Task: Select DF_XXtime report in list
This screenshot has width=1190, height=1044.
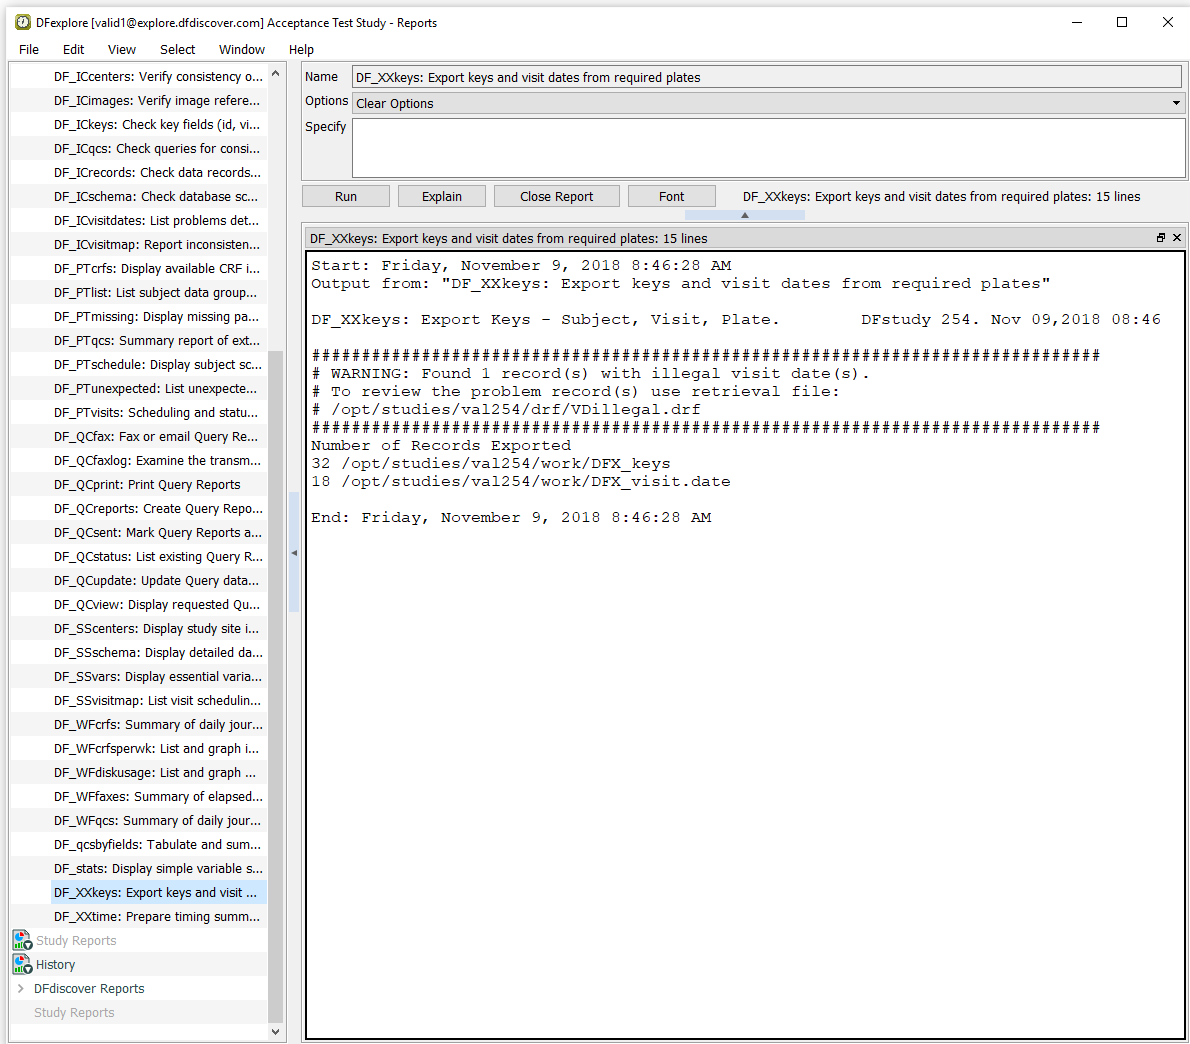Action: (157, 916)
